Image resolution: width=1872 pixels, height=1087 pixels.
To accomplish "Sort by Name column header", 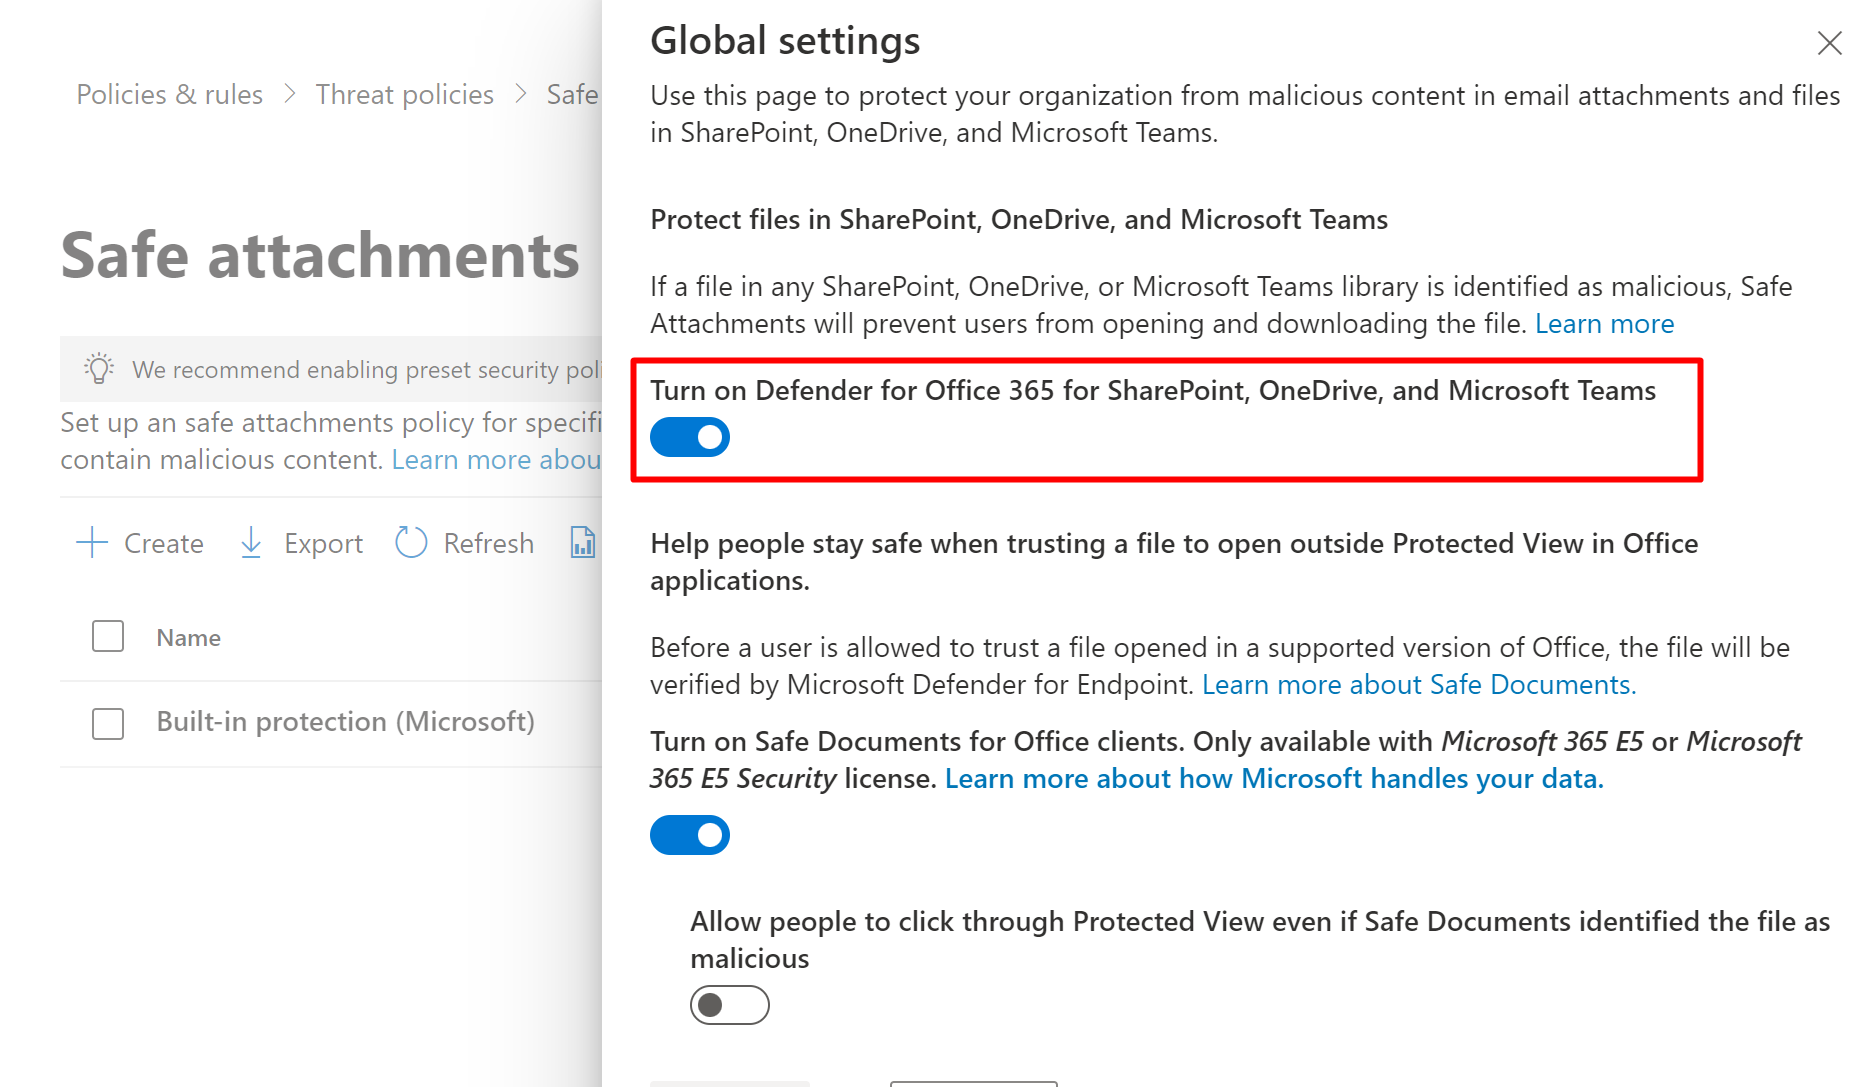I will 188,638.
